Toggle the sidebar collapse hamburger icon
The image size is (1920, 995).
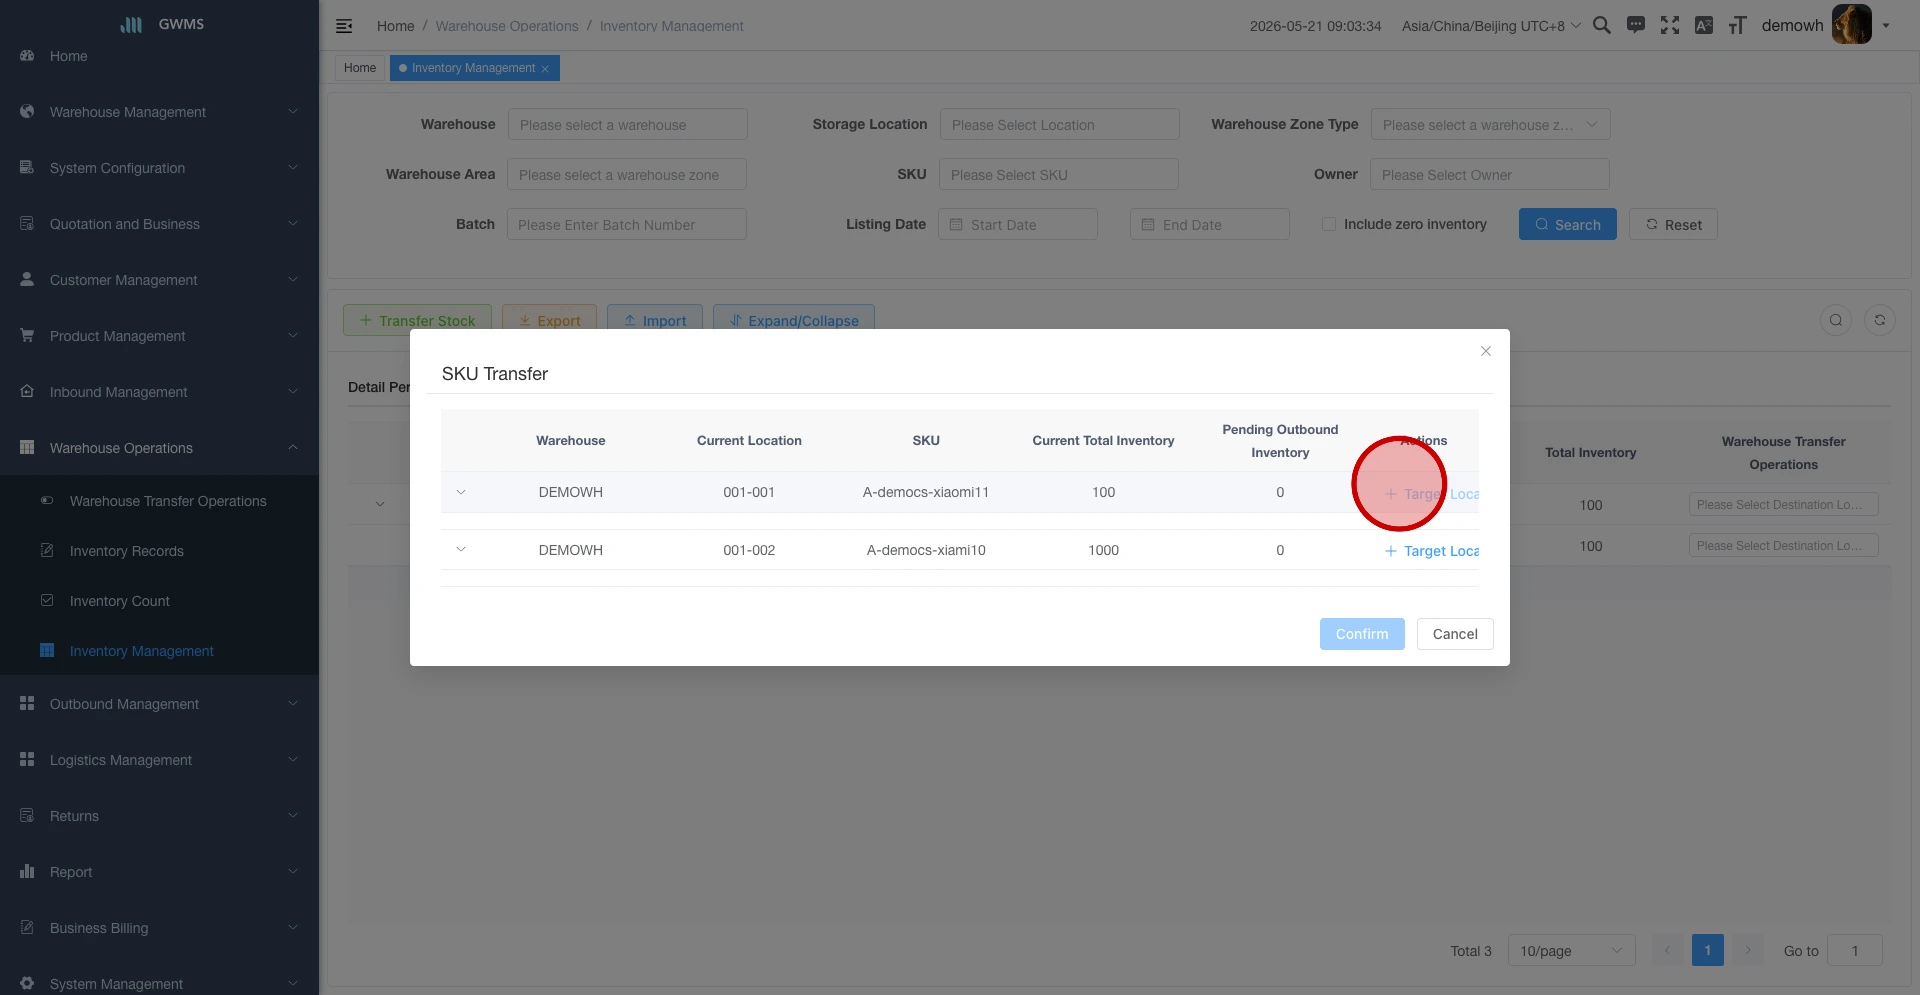coord(344,26)
